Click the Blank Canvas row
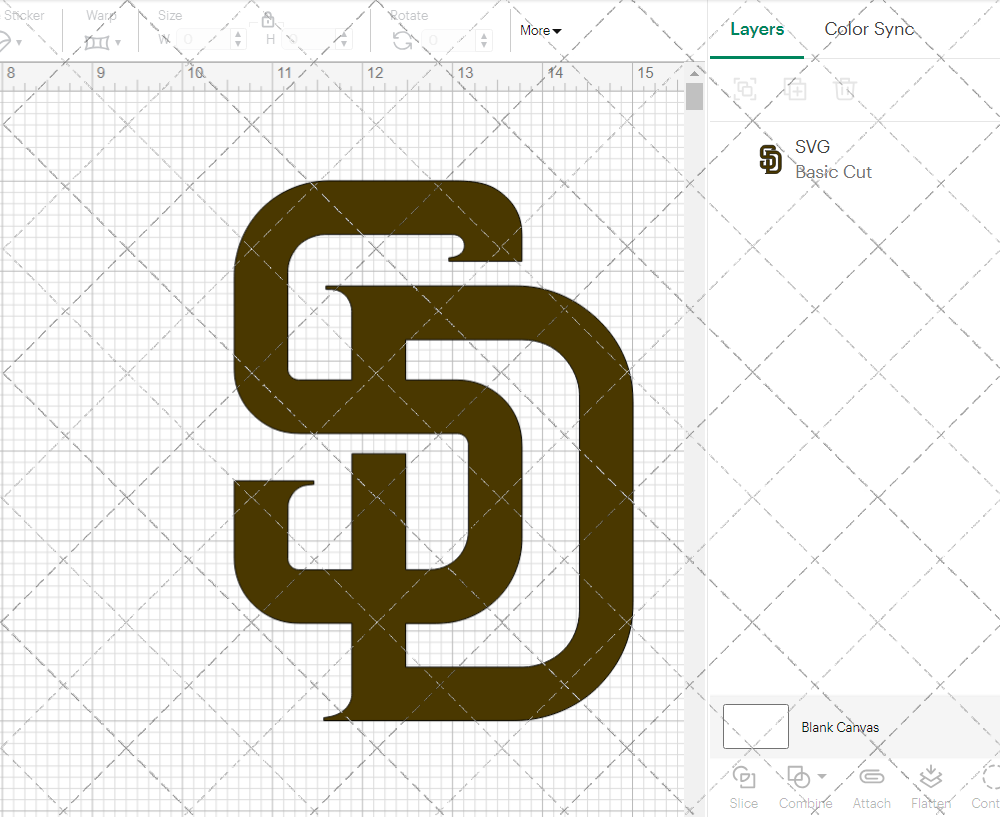 pos(840,727)
